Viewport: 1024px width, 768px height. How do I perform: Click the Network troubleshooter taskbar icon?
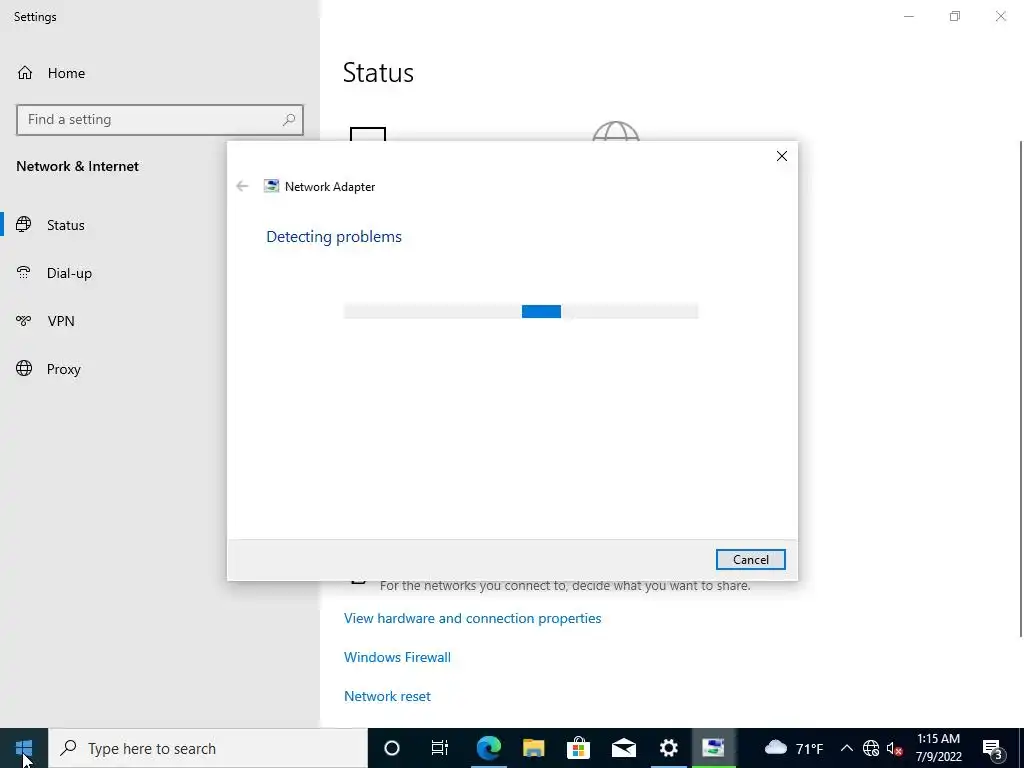[x=713, y=748]
